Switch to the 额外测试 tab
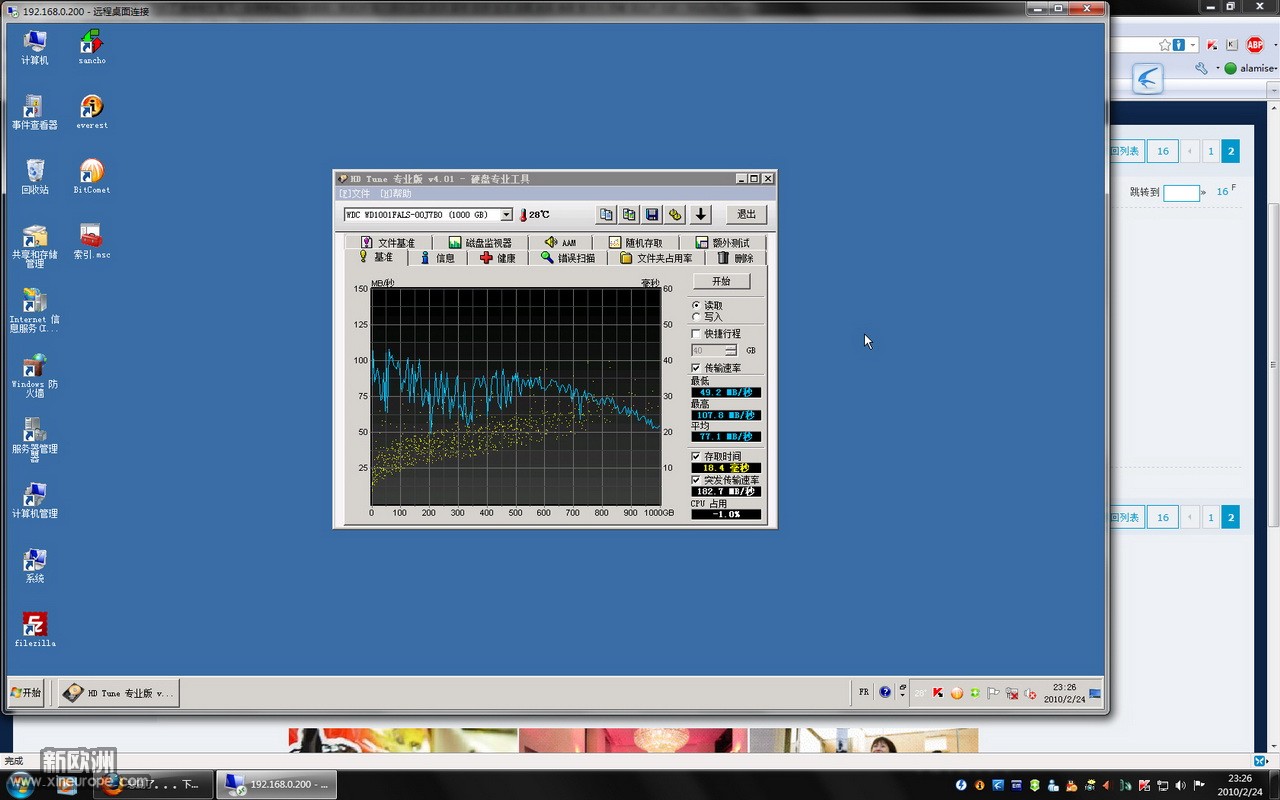 pyautogui.click(x=722, y=243)
